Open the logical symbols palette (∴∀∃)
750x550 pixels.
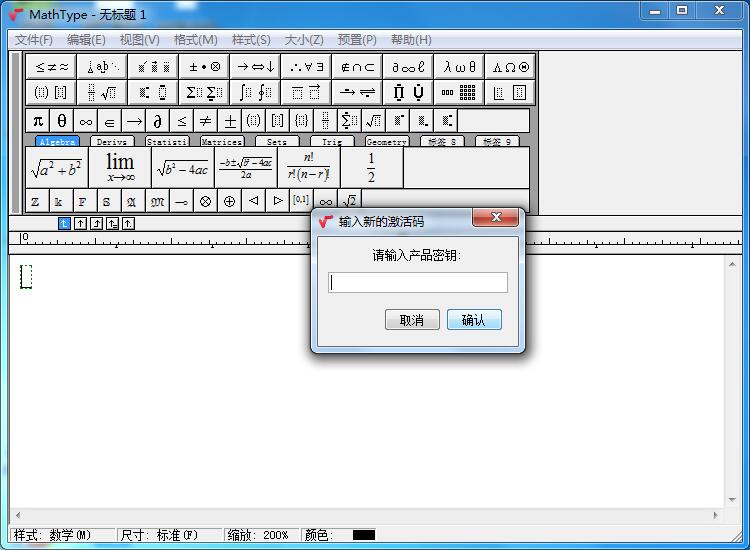click(307, 67)
